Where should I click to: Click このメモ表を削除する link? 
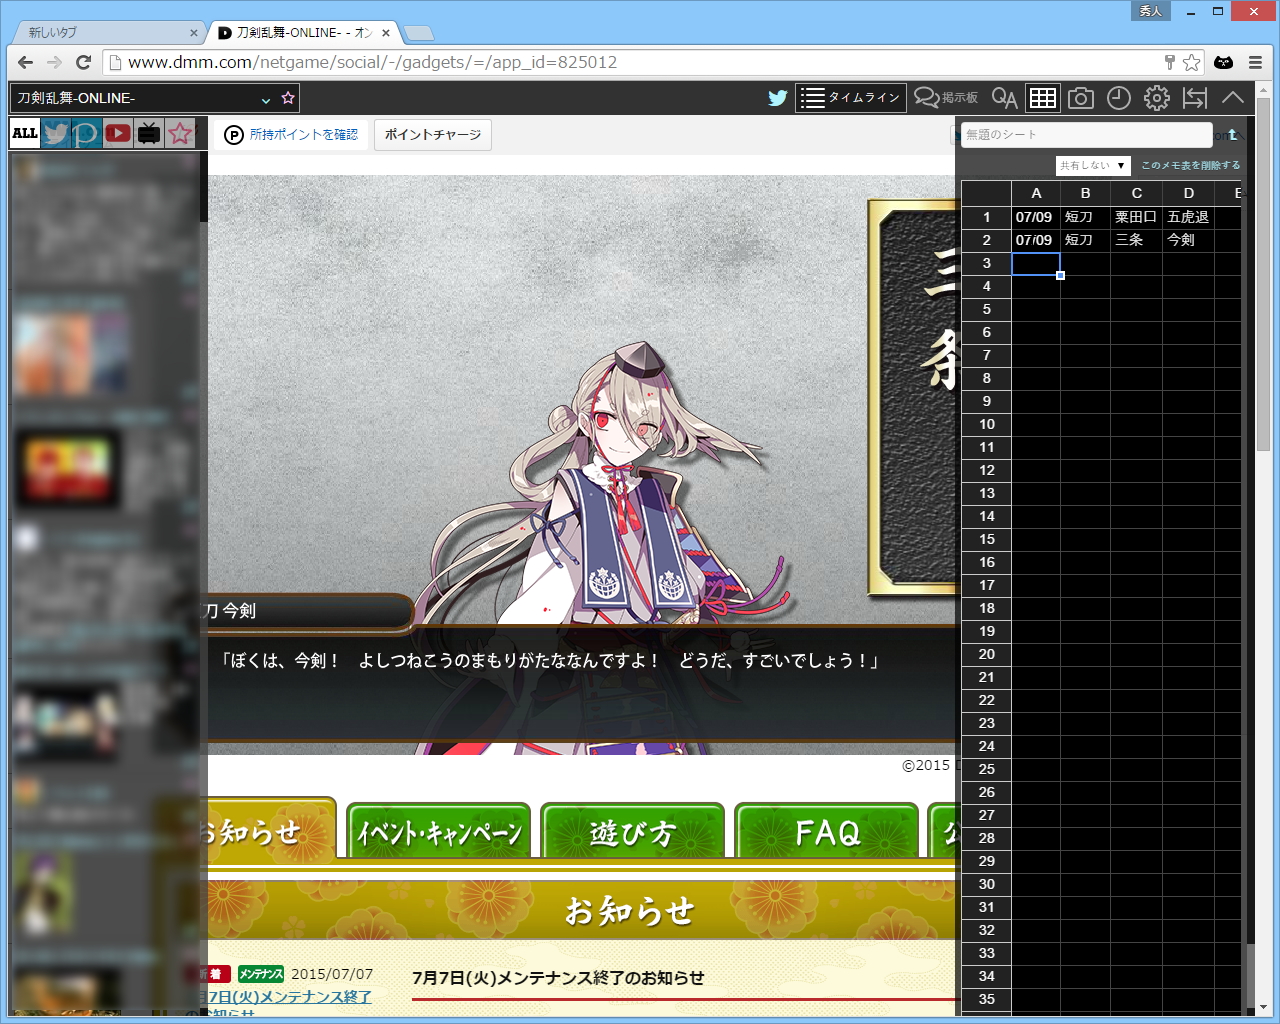click(x=1190, y=165)
